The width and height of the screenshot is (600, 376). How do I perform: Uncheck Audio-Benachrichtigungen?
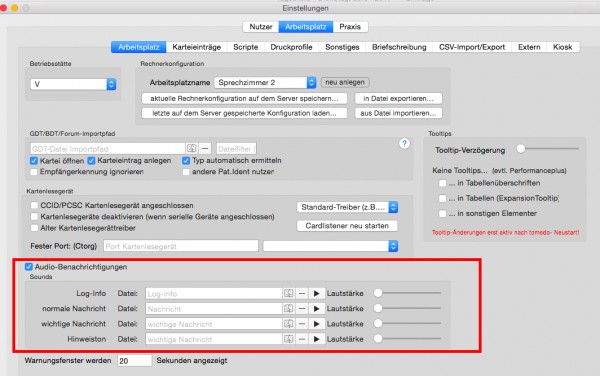(x=29, y=267)
